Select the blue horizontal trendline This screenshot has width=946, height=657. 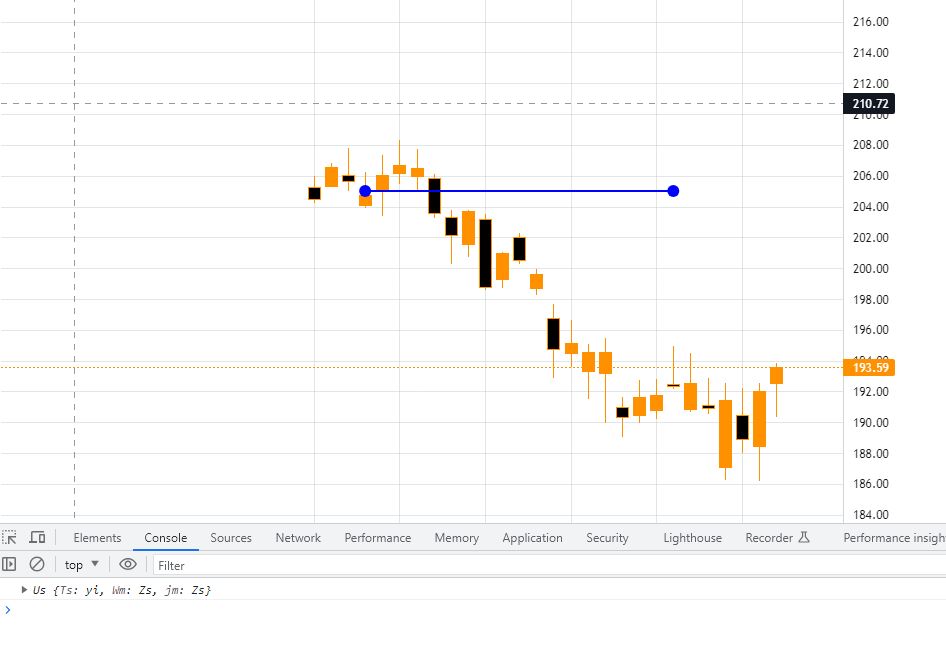click(520, 190)
